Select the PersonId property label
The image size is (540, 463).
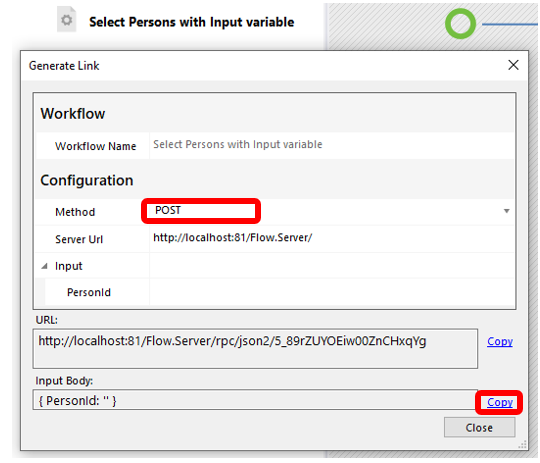(x=89, y=292)
